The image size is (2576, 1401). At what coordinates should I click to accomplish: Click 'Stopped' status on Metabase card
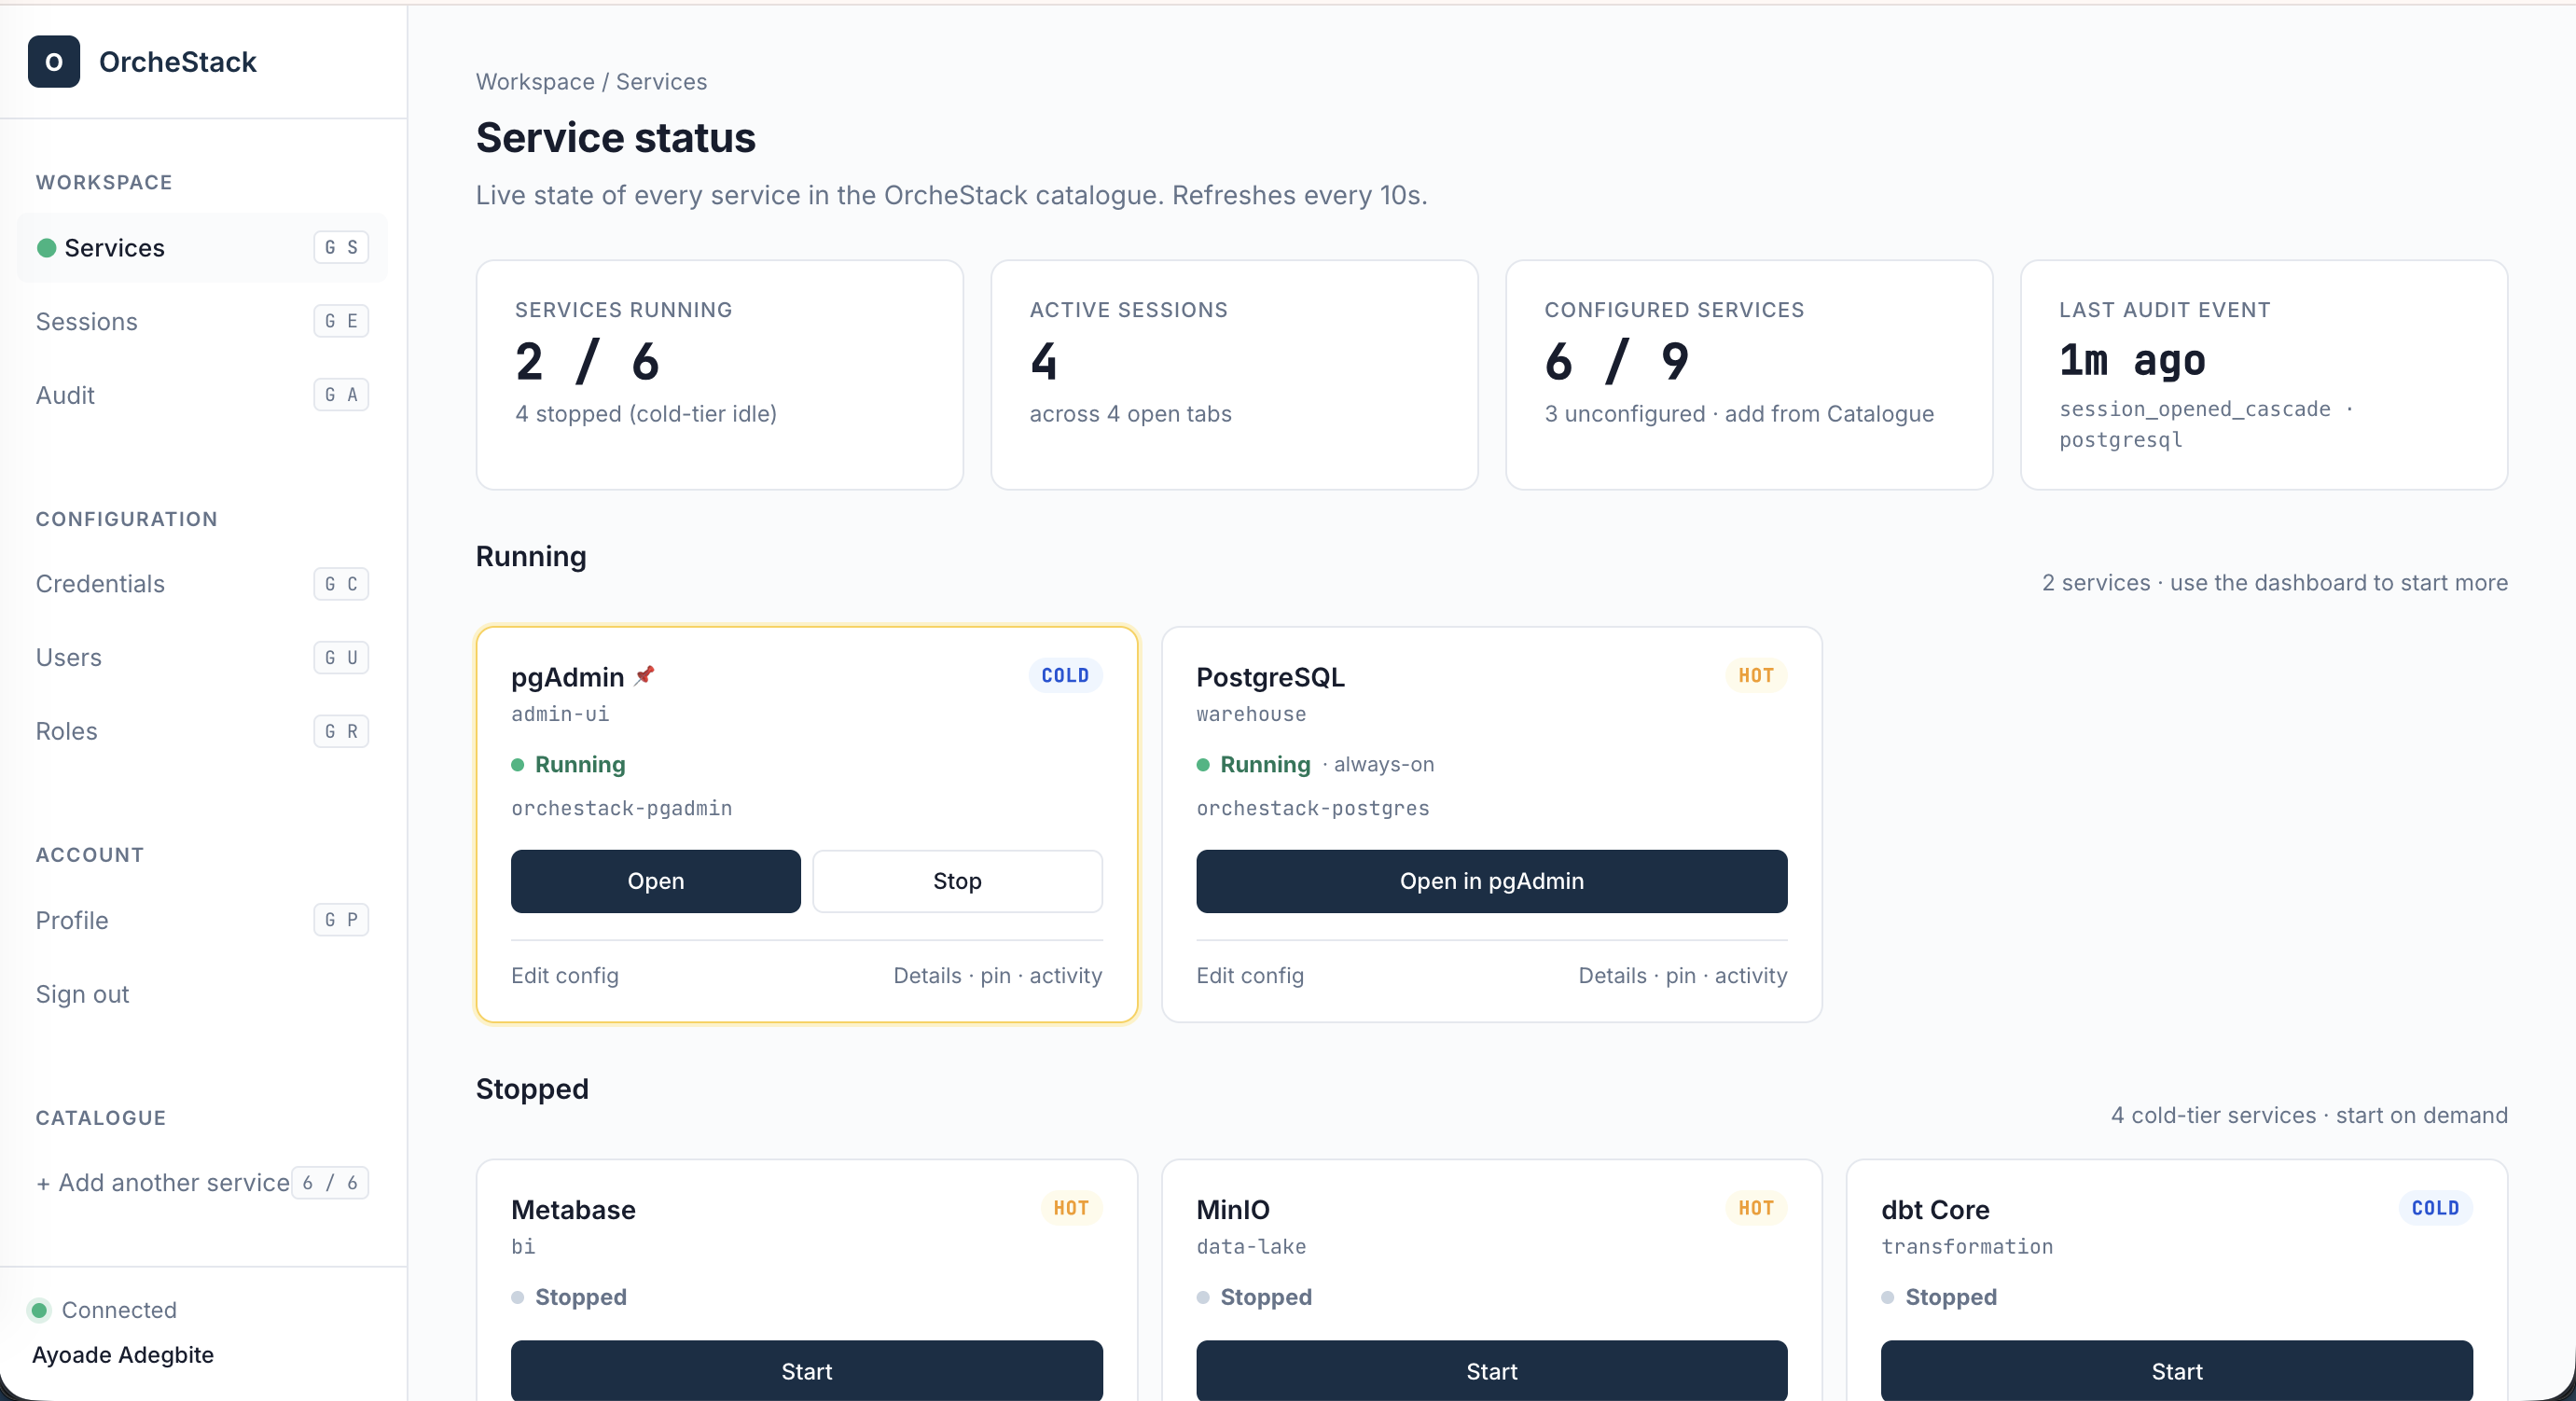coord(581,1297)
